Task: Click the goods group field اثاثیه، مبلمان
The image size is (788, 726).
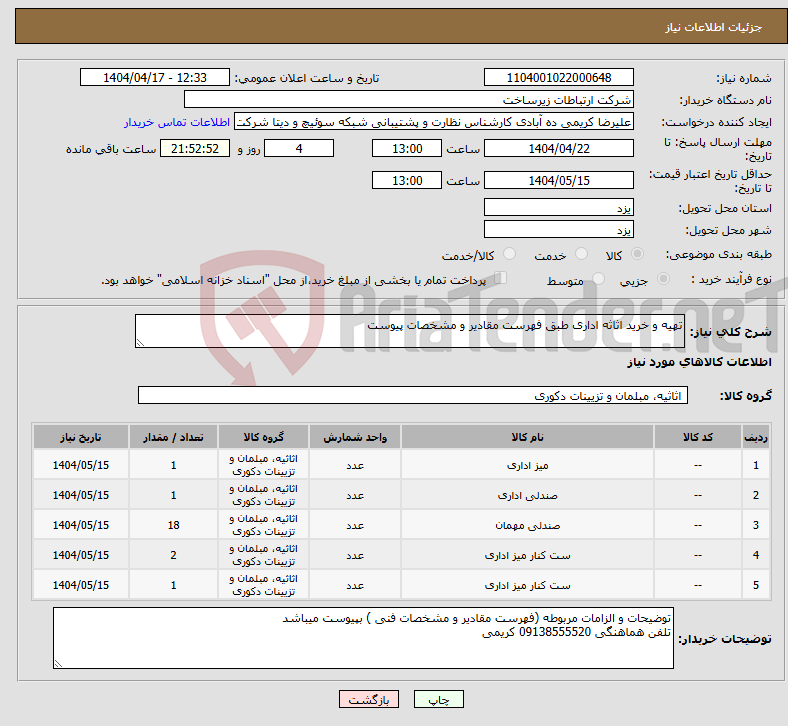Action: (x=413, y=395)
